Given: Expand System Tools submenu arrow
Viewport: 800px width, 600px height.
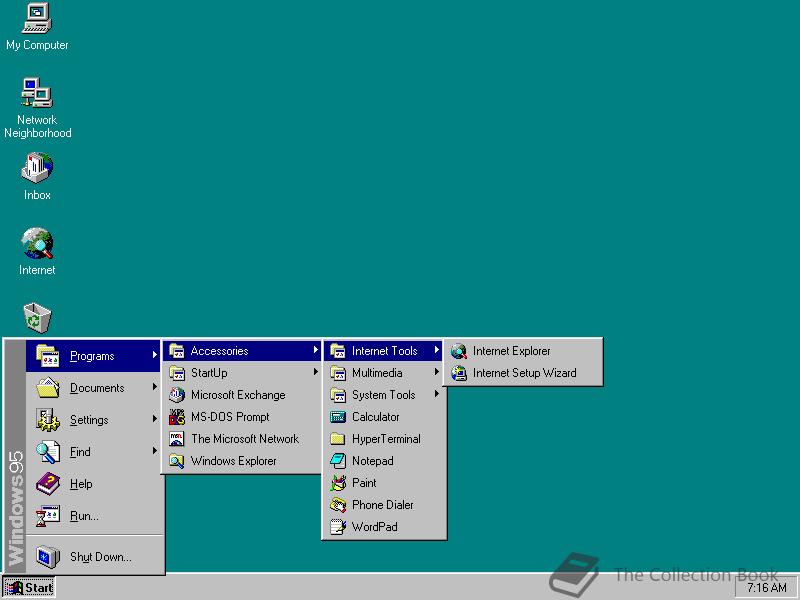Looking at the screenshot, I should tap(436, 394).
